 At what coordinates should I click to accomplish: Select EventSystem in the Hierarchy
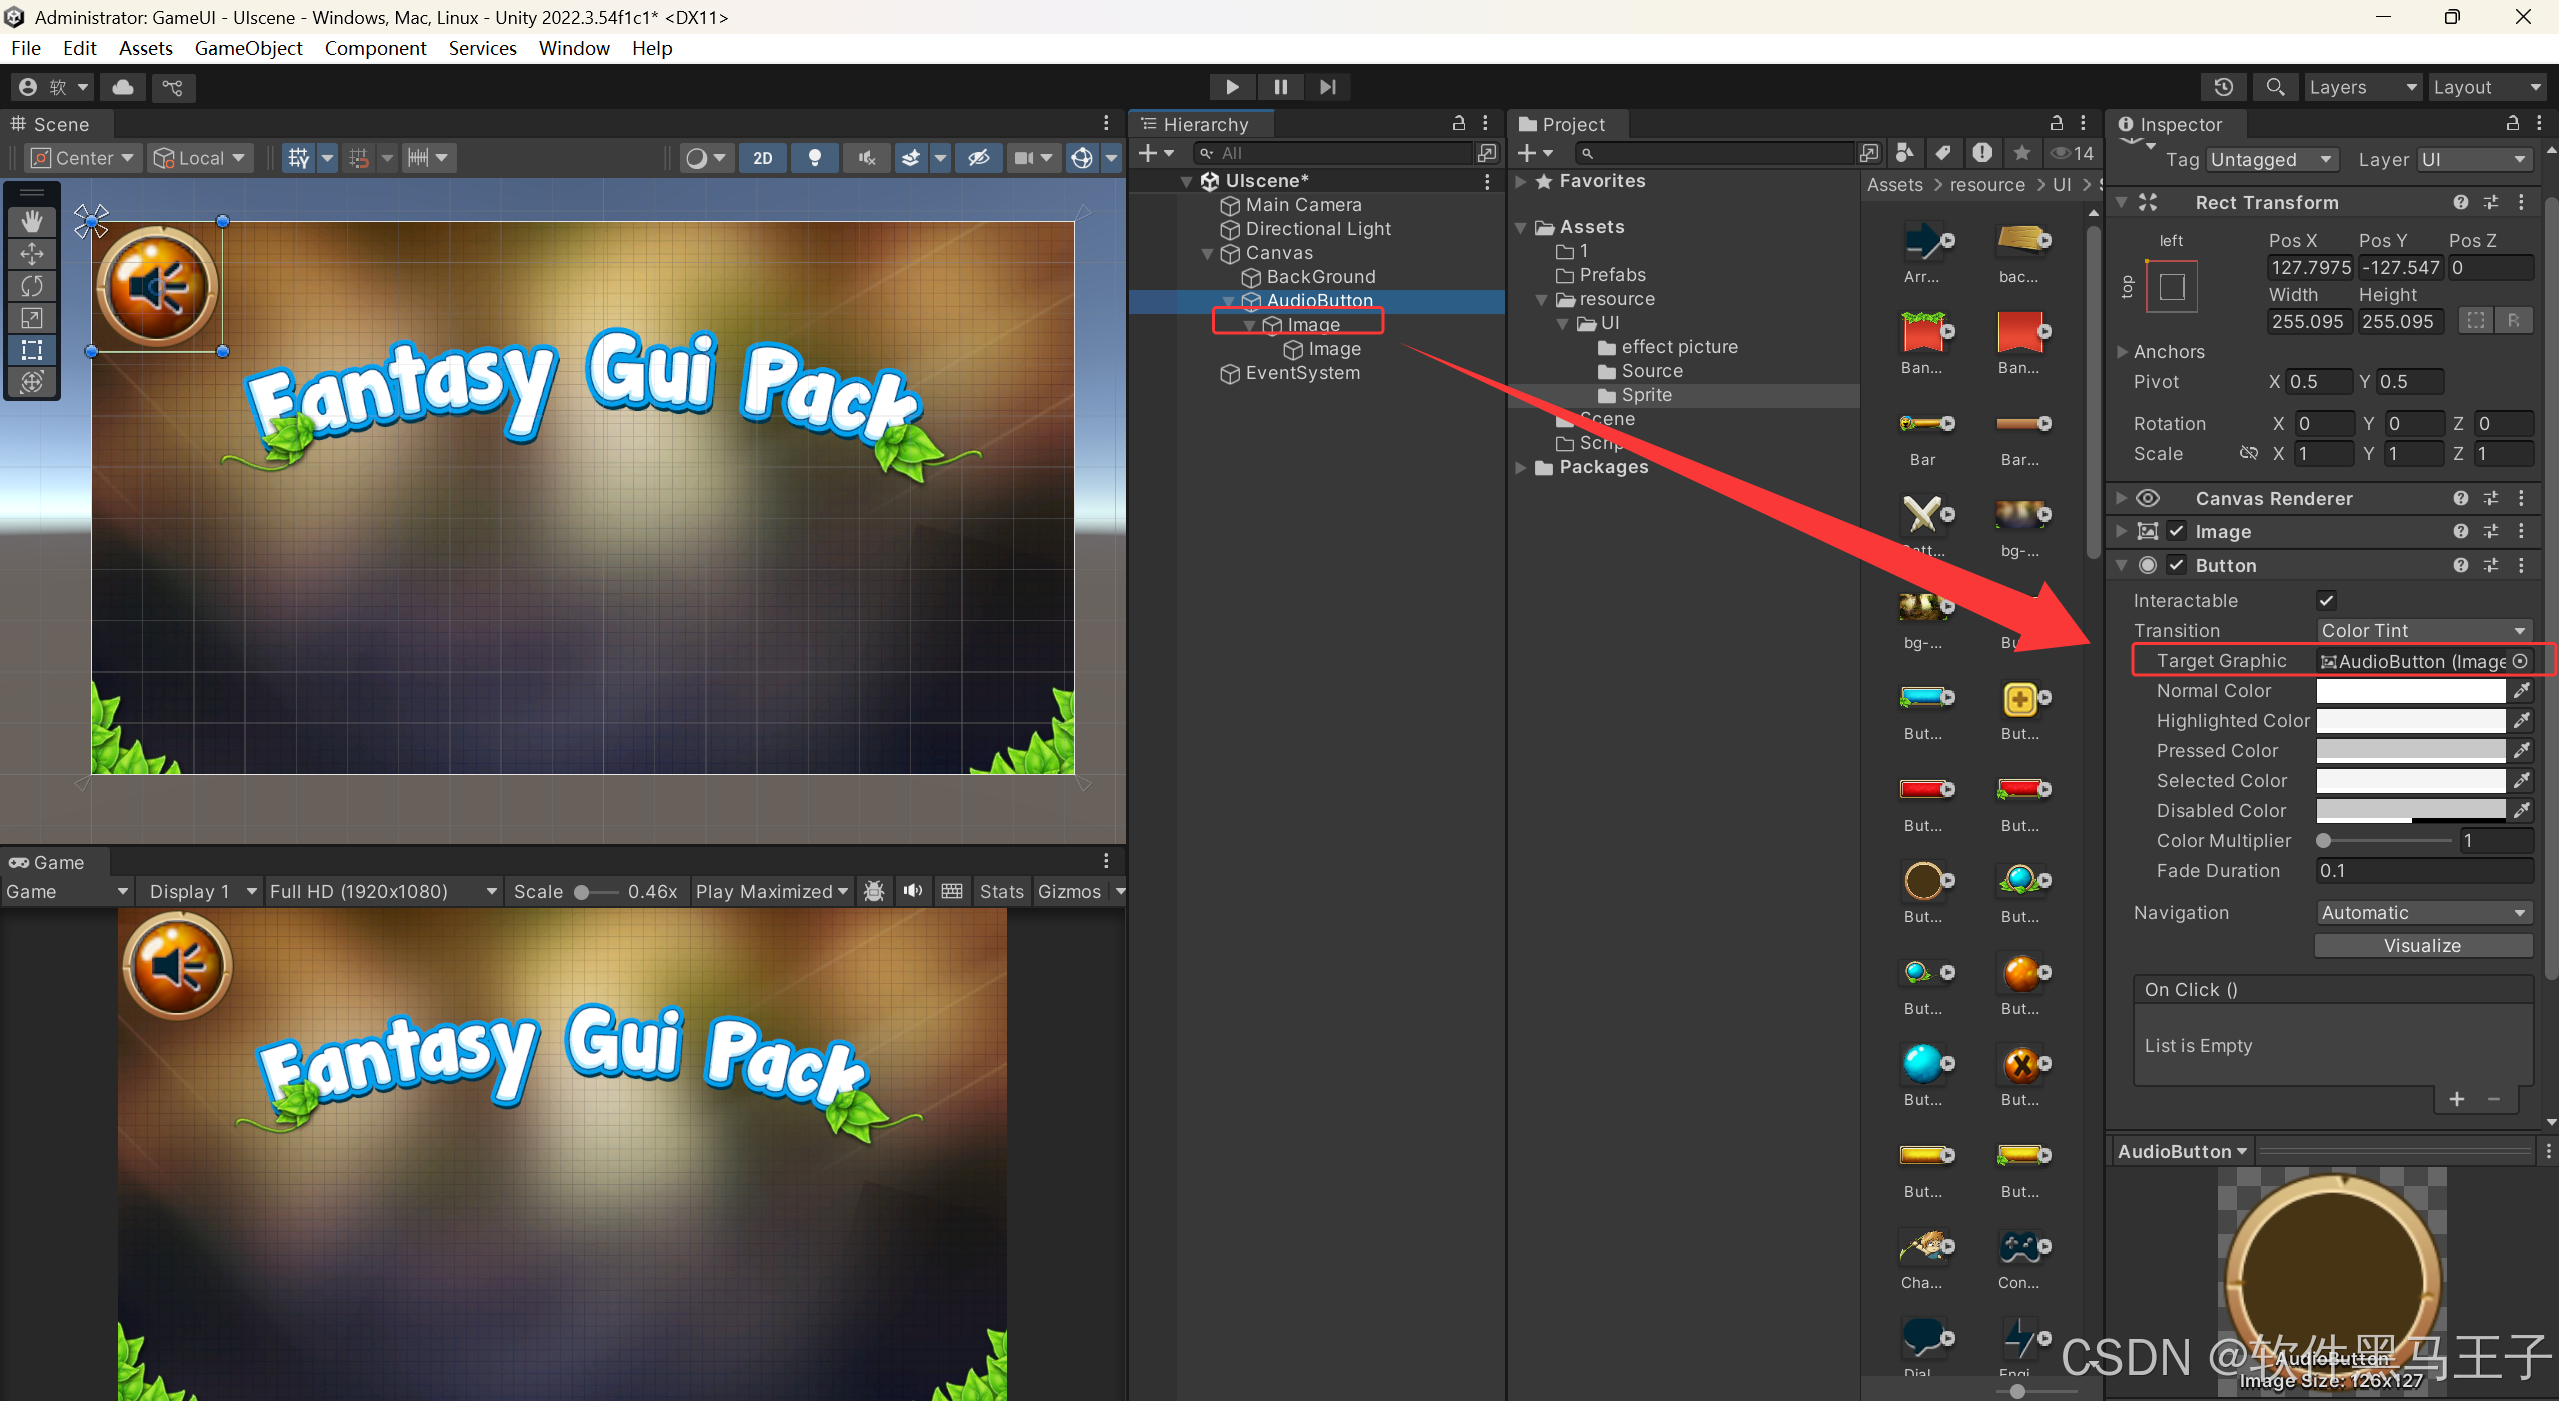pyautogui.click(x=1302, y=373)
